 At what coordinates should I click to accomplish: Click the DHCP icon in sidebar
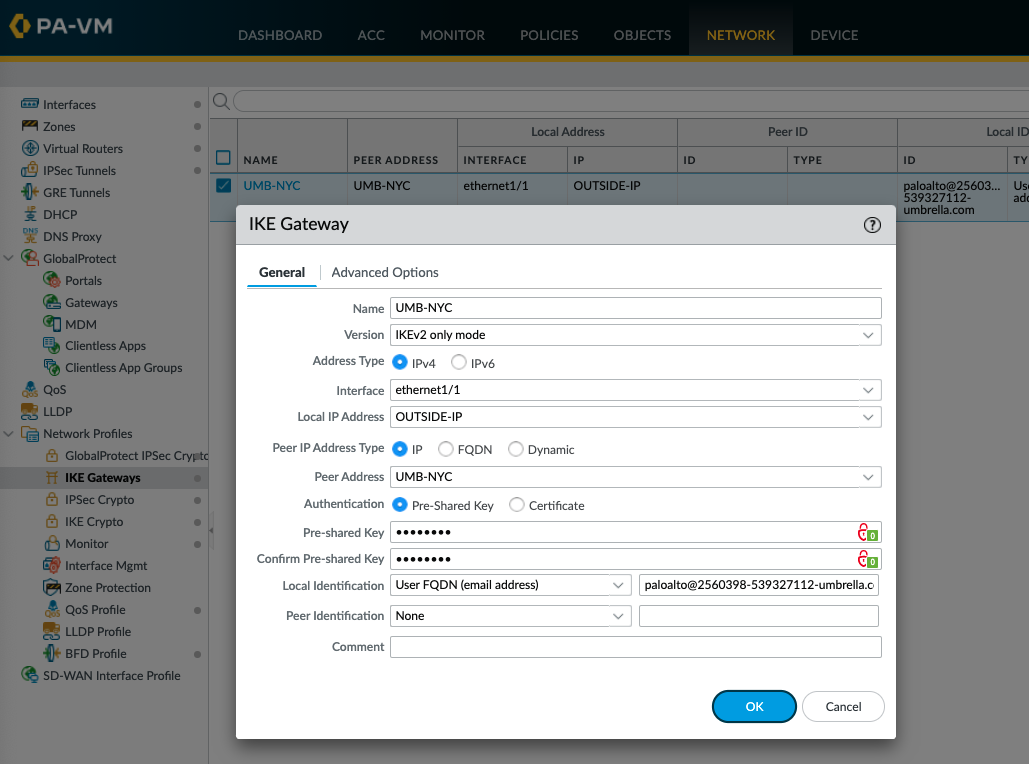pyautogui.click(x=30, y=214)
